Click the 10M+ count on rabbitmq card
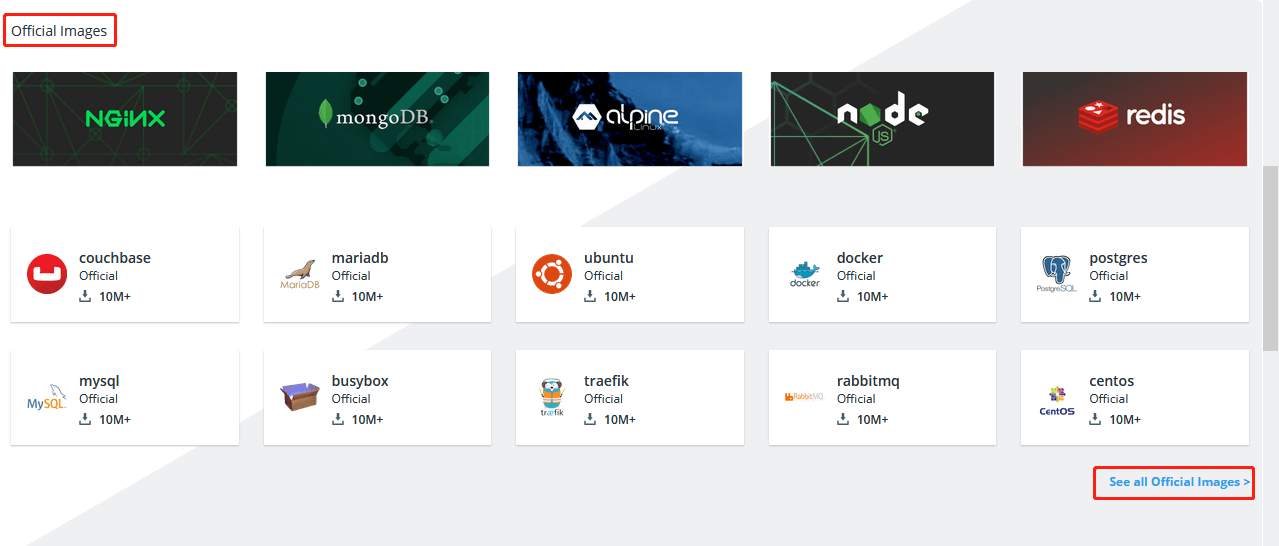 click(x=872, y=420)
